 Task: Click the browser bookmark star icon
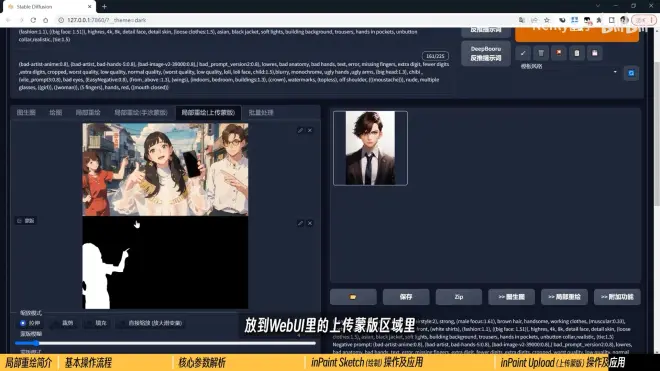tap(547, 20)
